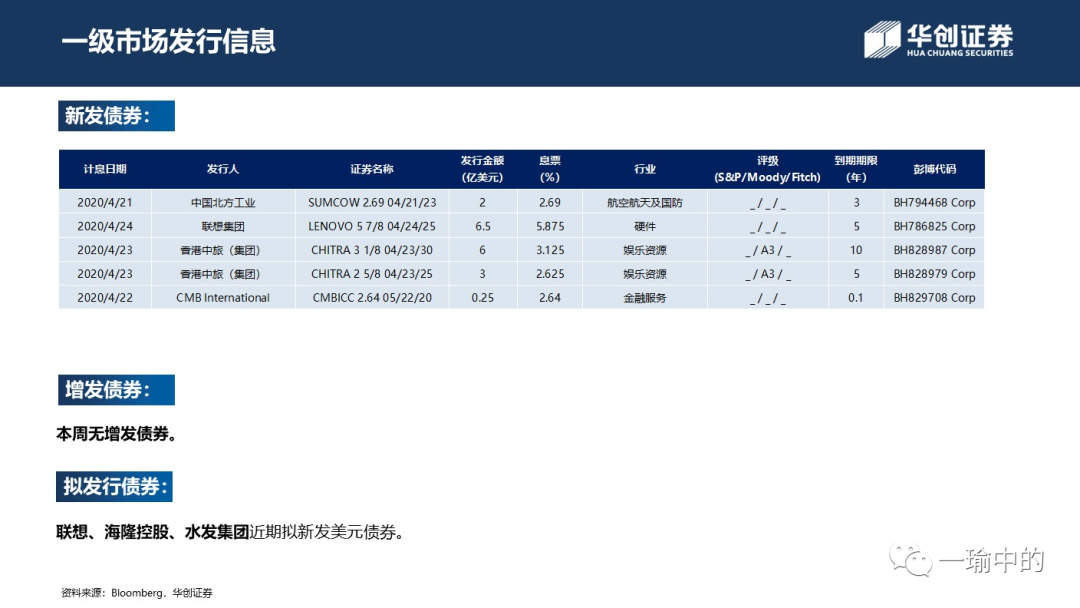Select rating _/A3/_ in CHITRA 3 1/8 row
This screenshot has width=1080, height=608.
[767, 250]
